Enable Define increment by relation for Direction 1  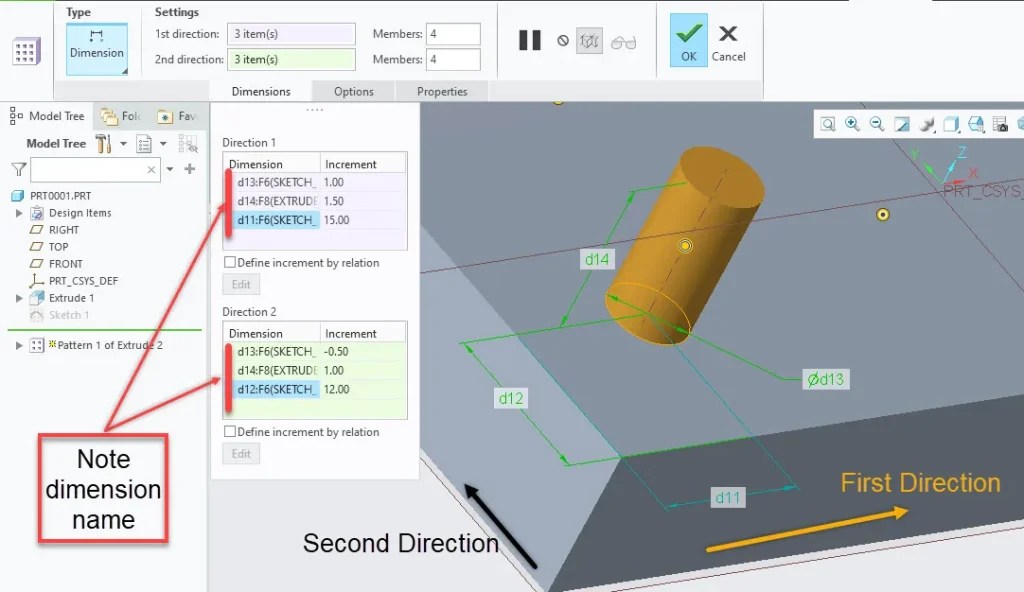(228, 262)
